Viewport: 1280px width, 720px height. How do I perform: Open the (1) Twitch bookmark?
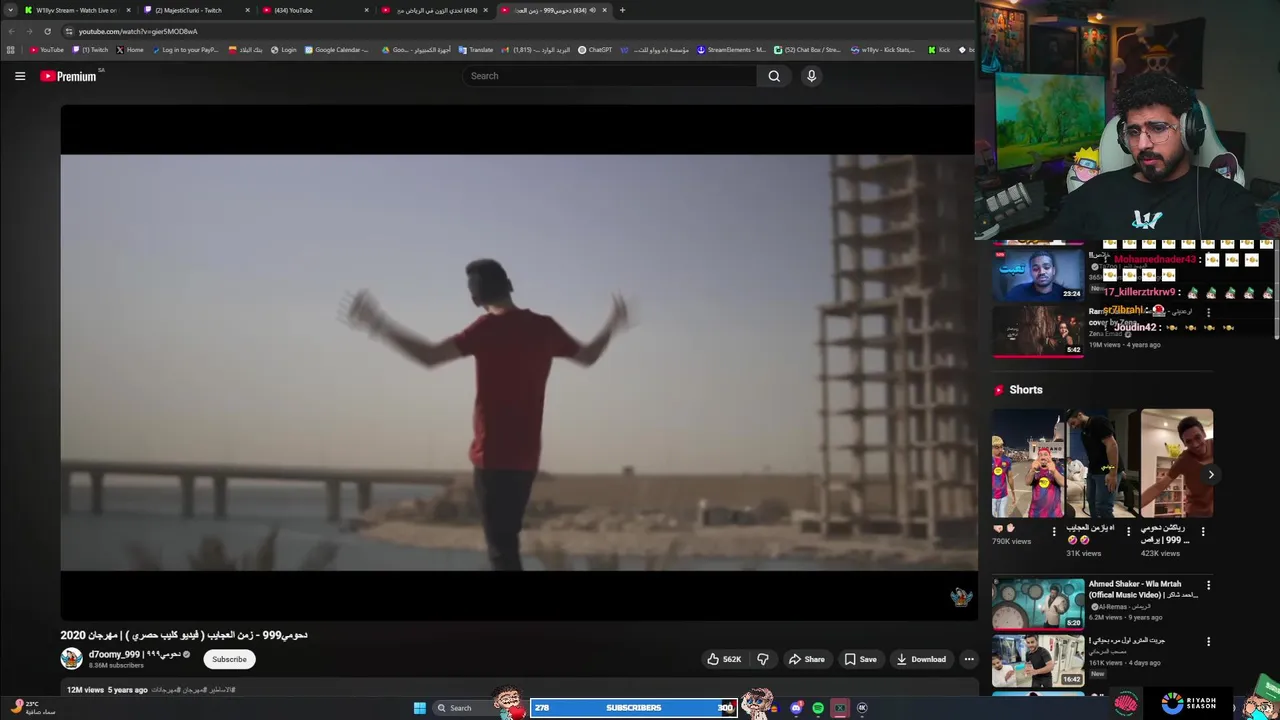[x=90, y=50]
